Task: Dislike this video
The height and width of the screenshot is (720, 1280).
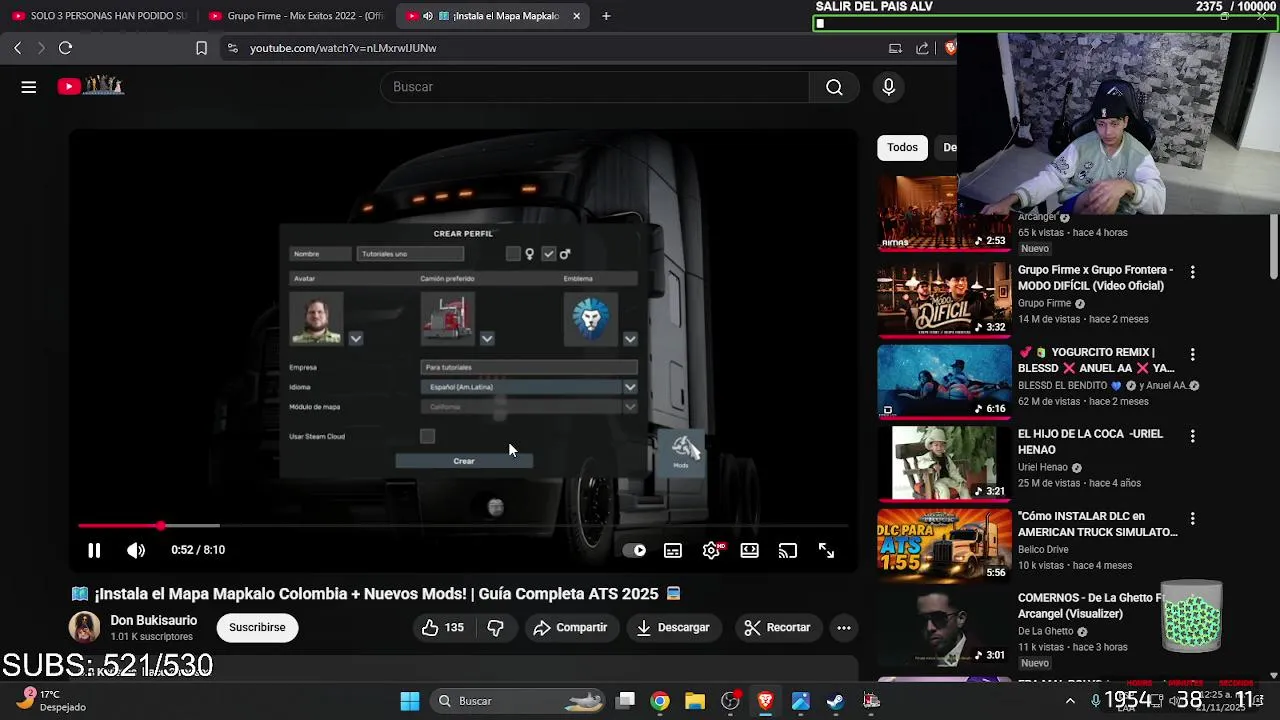Action: coord(495,627)
